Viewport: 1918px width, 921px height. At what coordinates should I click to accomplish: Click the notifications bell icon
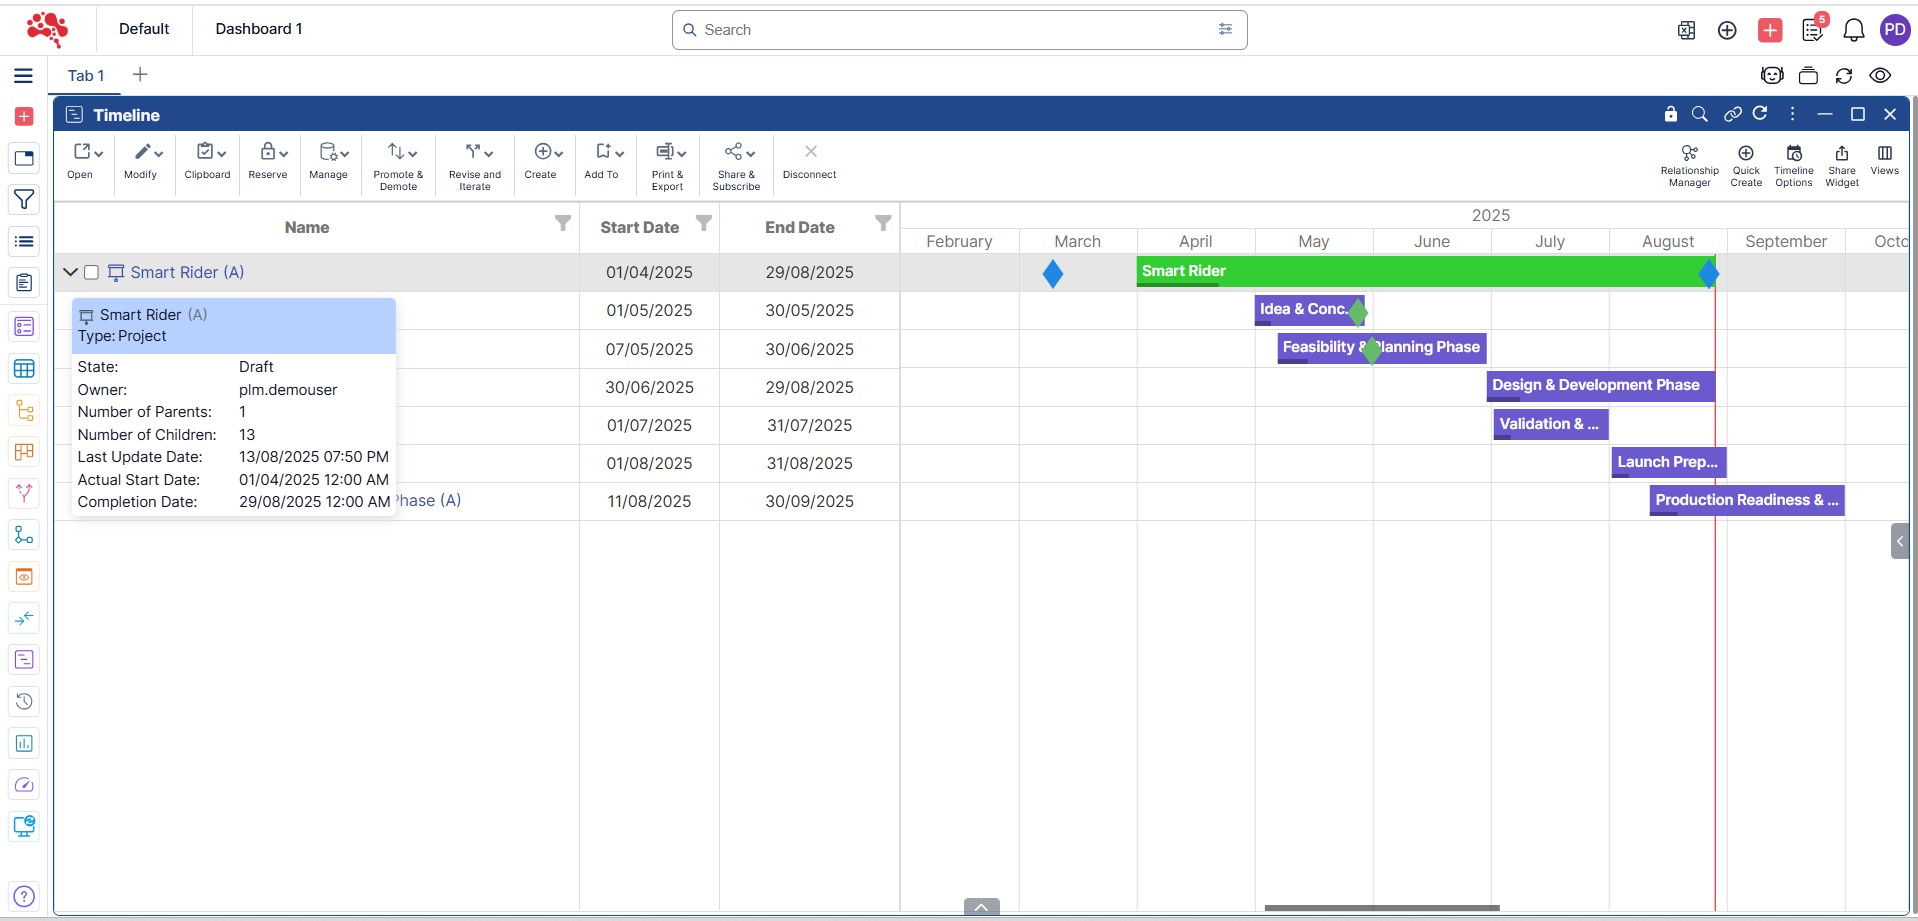(1853, 30)
